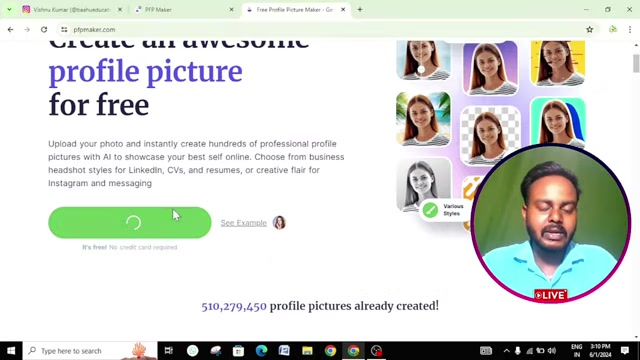Select the transparent checkerboard sample portrait
Screen dimensions: 640x360
click(x=490, y=135)
